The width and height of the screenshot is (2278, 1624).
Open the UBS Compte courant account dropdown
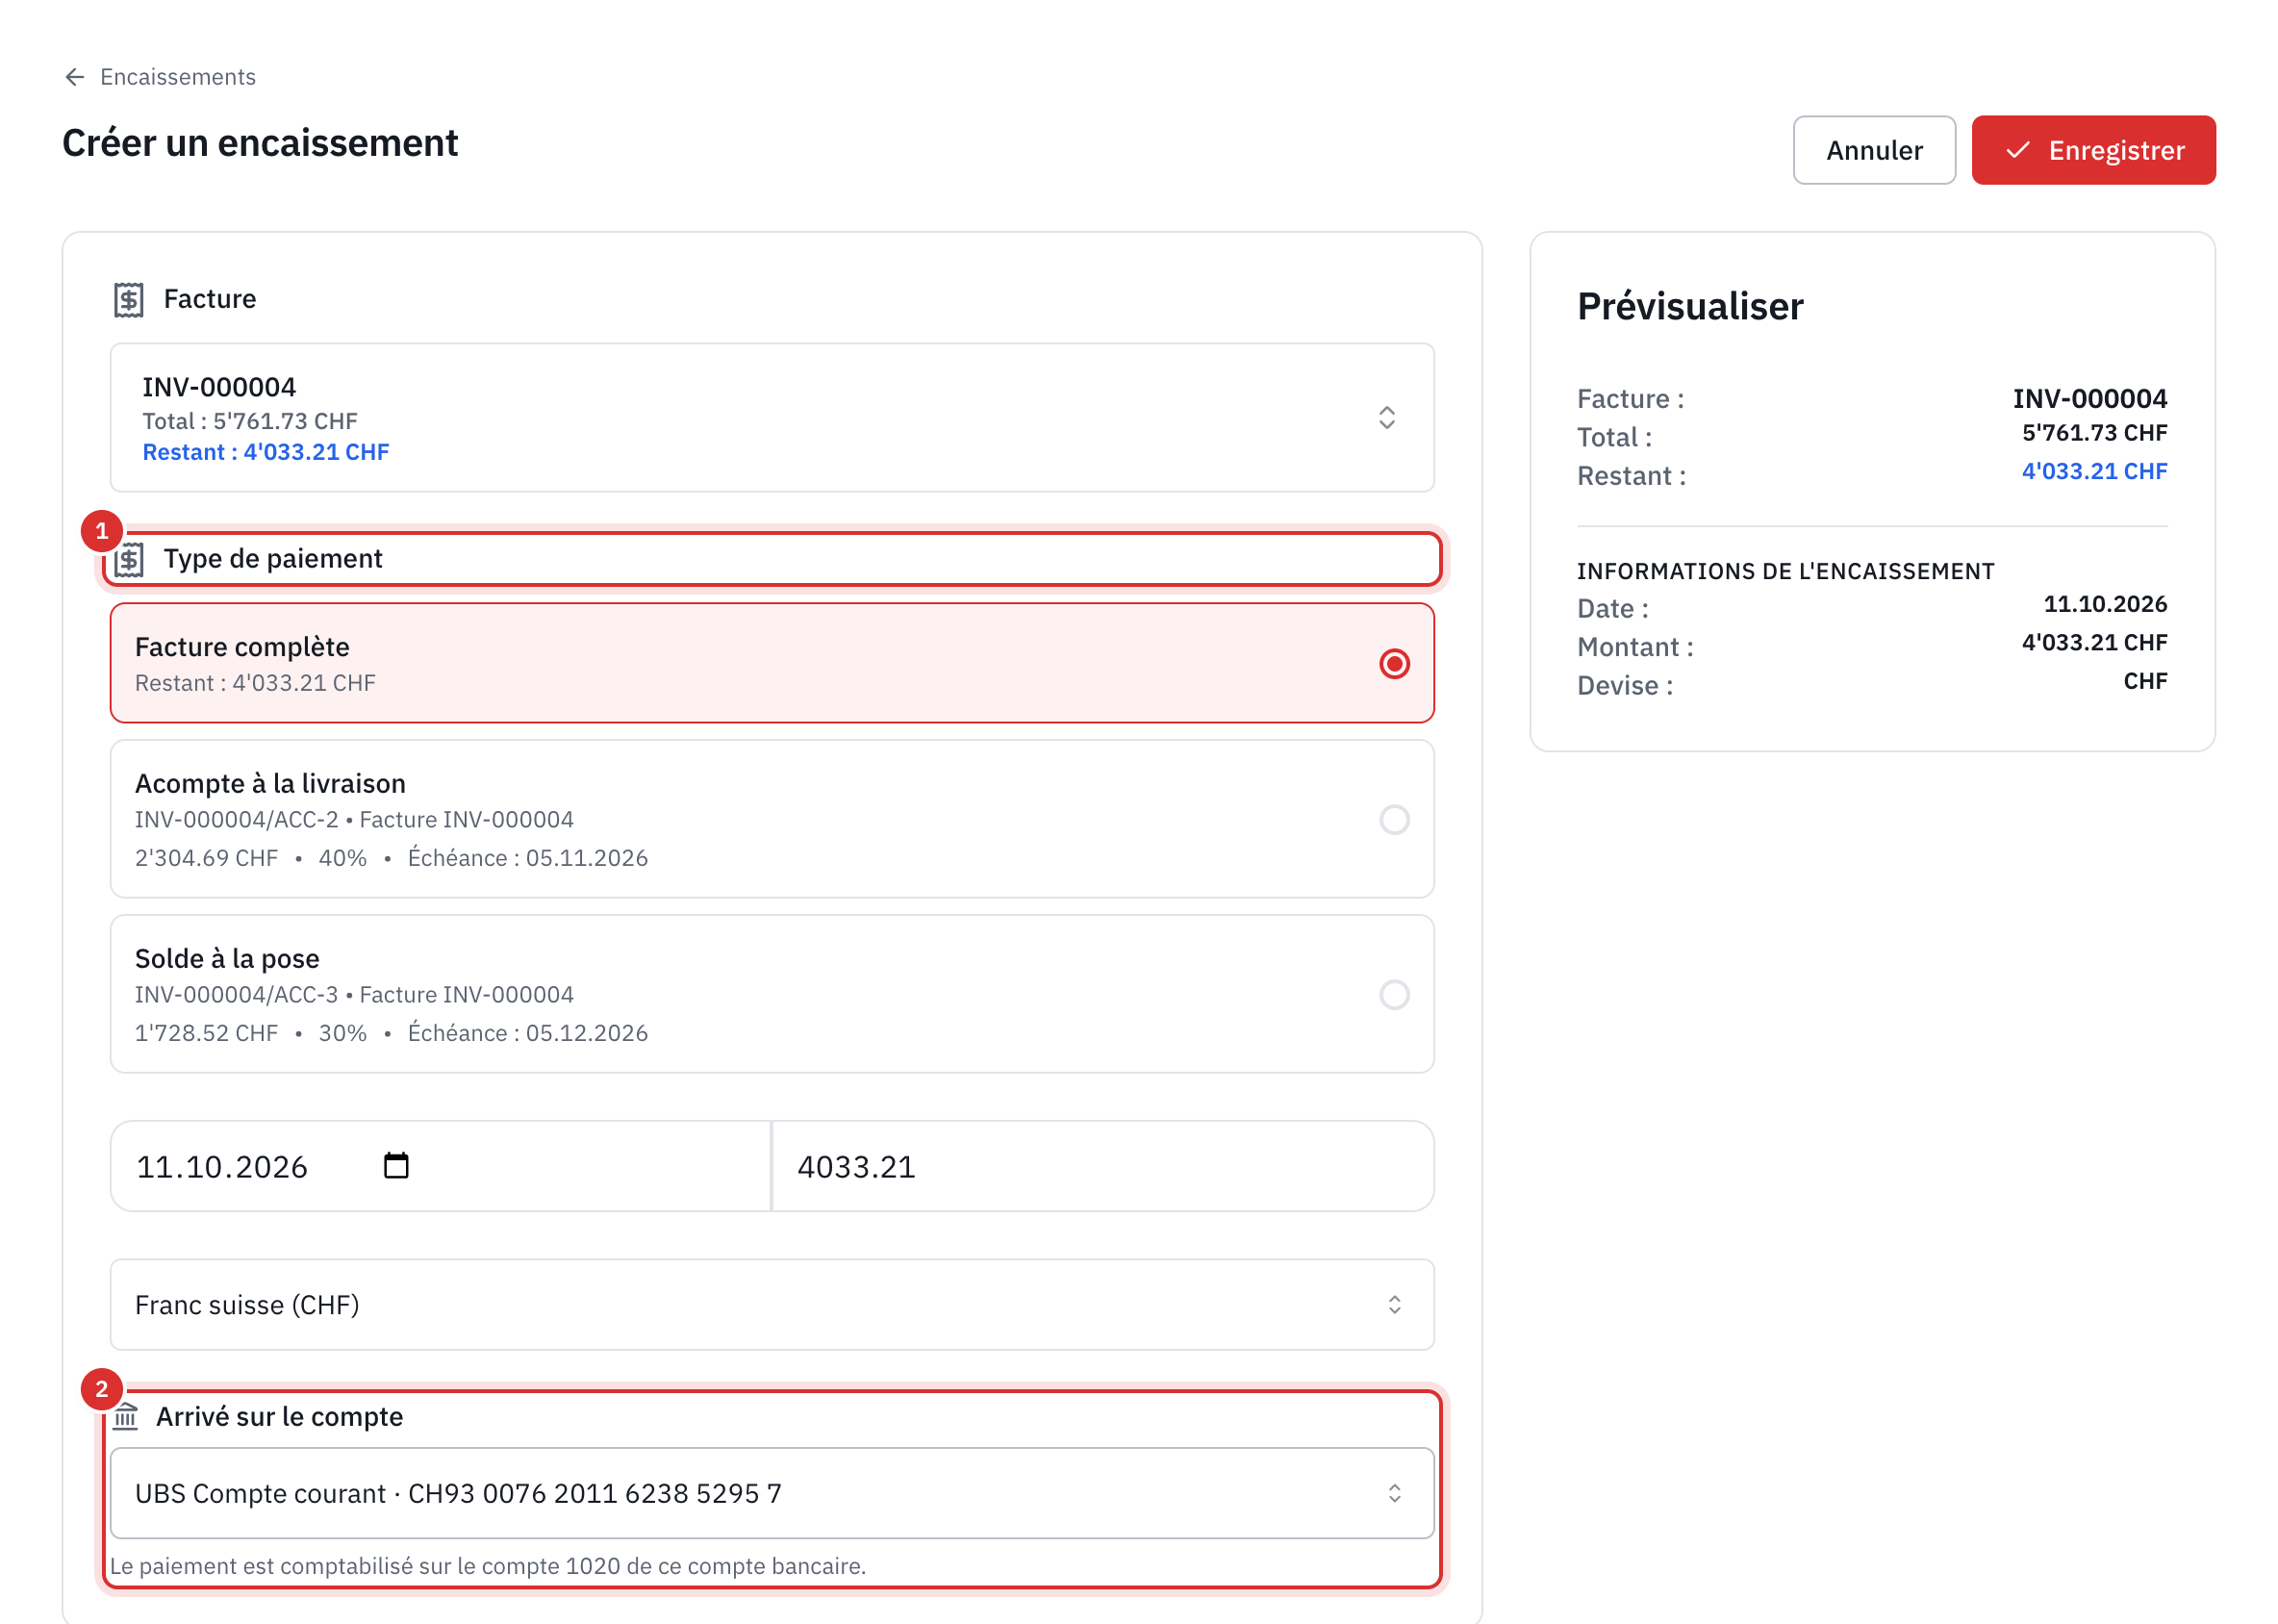pos(772,1493)
